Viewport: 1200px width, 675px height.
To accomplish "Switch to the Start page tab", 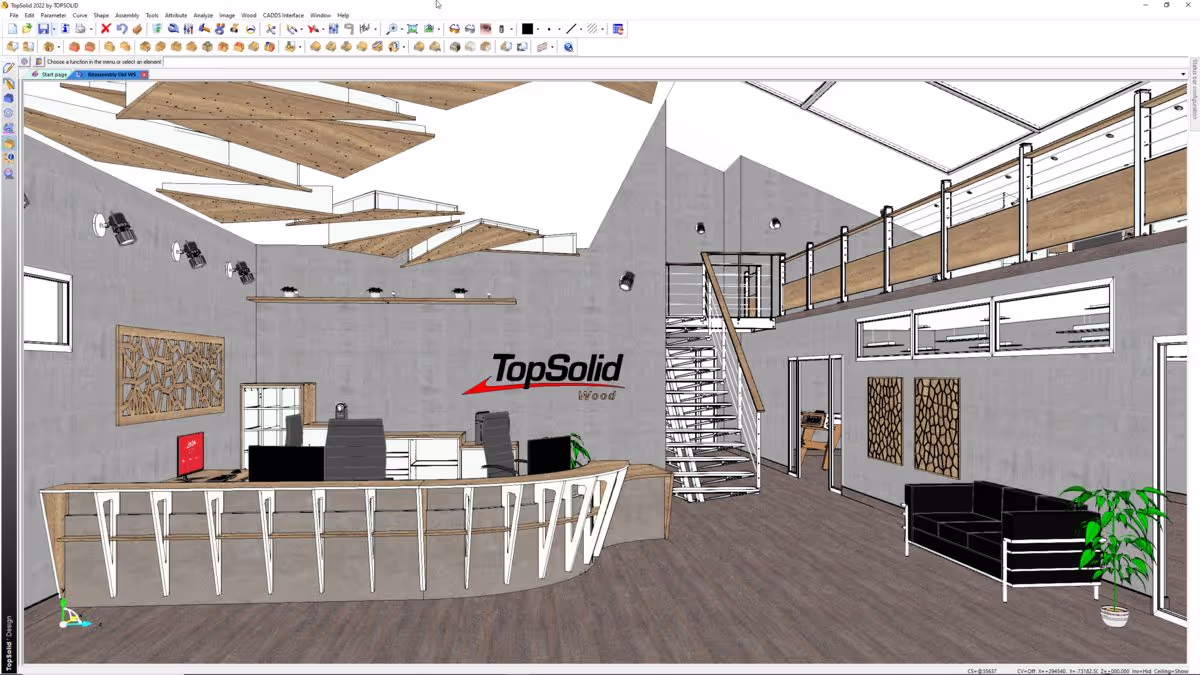I will tap(50, 74).
